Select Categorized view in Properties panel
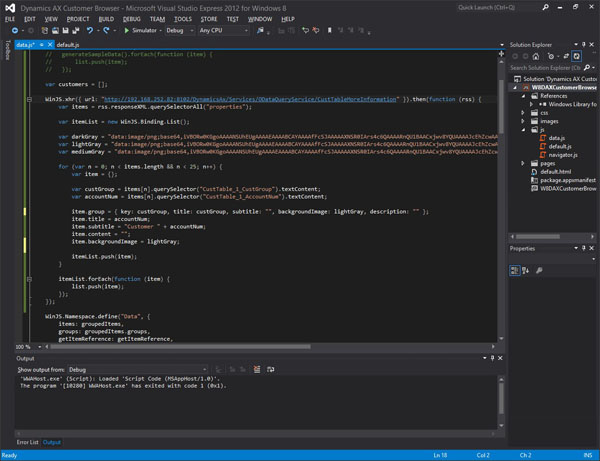Viewport: 600px width, 461px height. click(x=515, y=270)
